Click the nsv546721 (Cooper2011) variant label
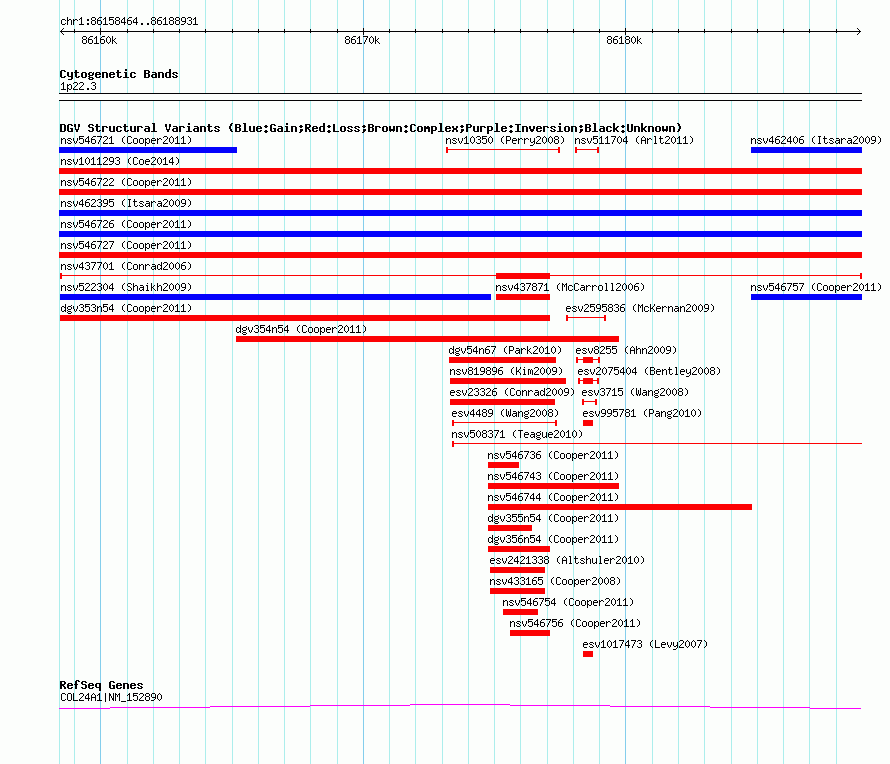The image size is (890, 764). coord(126,140)
